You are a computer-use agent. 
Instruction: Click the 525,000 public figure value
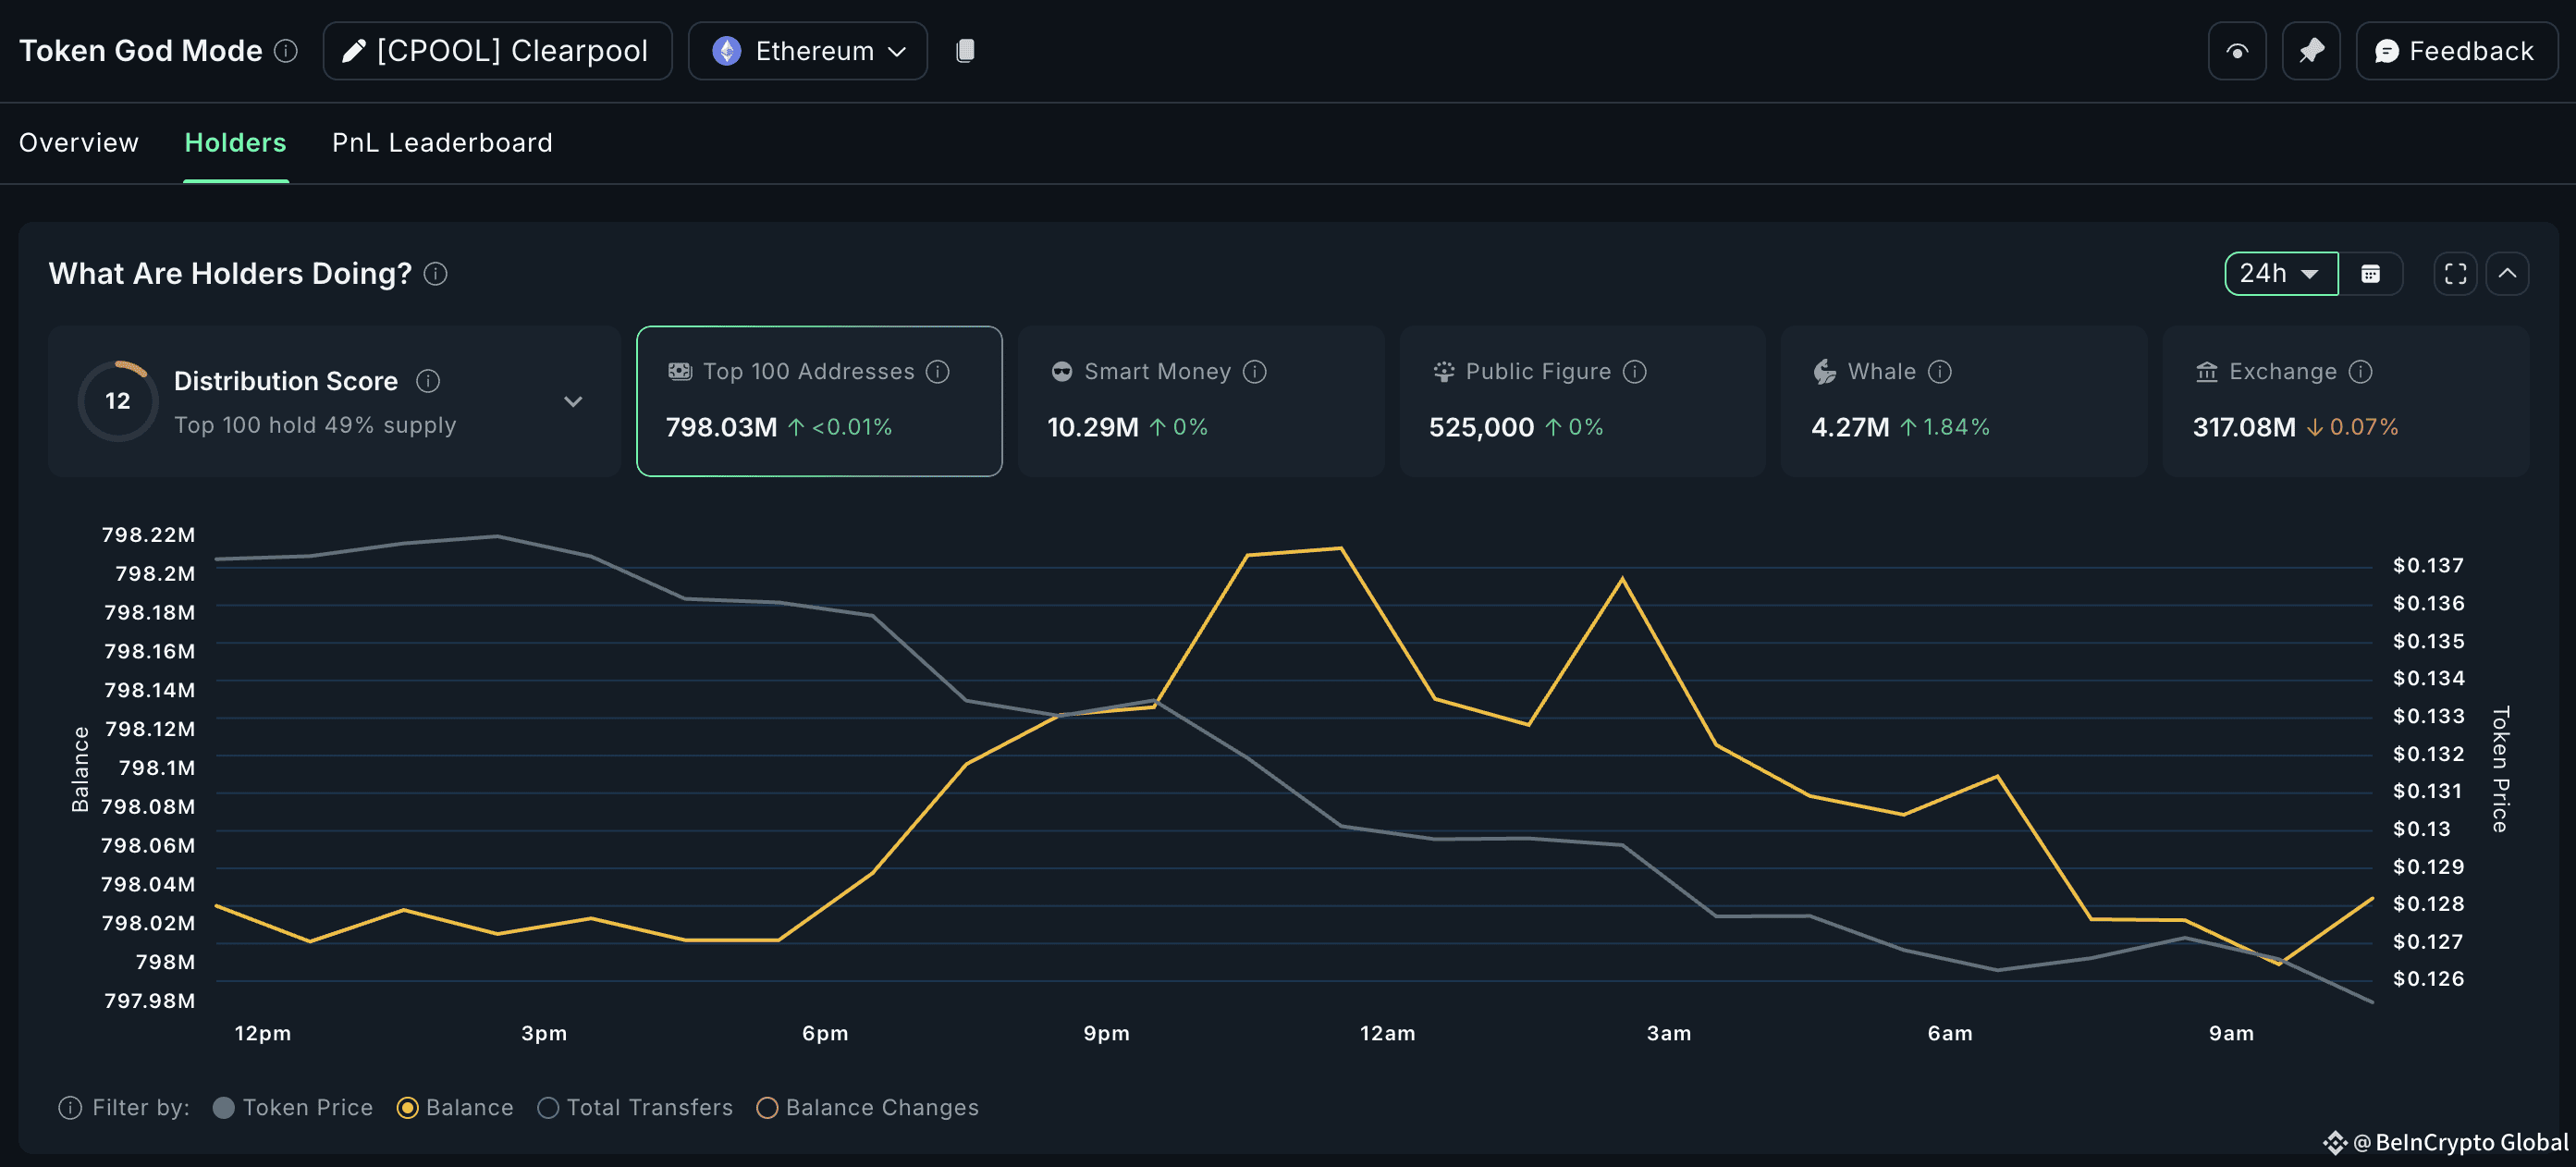click(x=1481, y=428)
